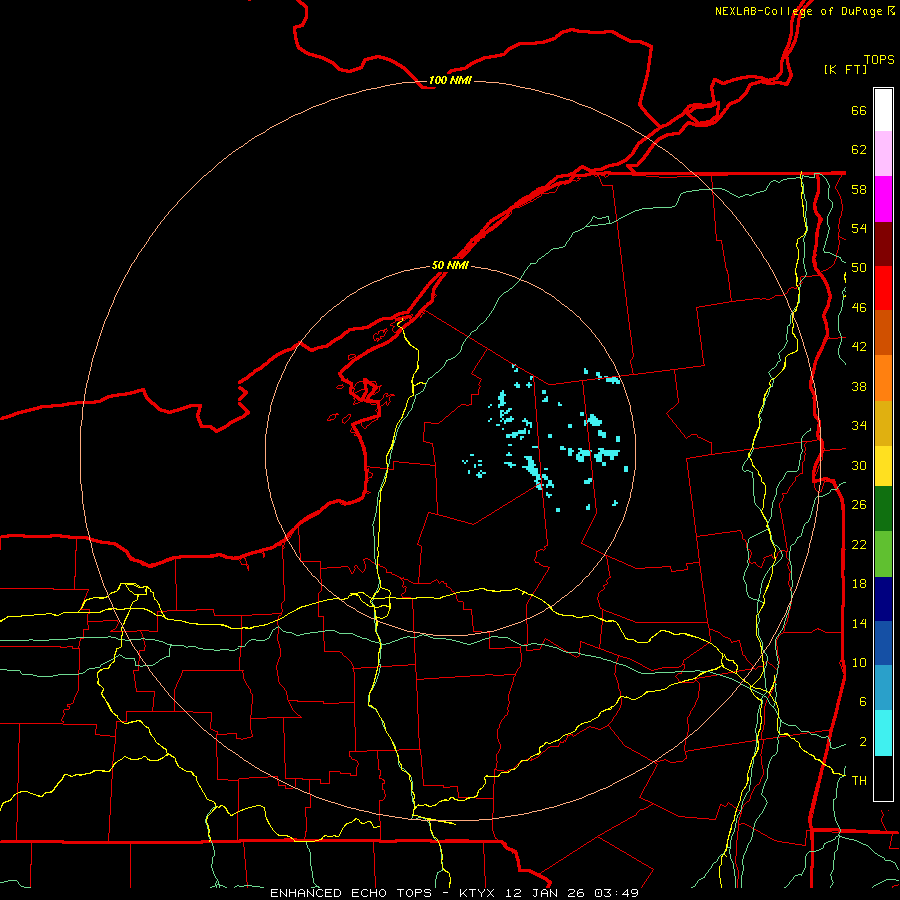
Task: Pick the dark red (maroon) legend swatch
Action: point(883,243)
